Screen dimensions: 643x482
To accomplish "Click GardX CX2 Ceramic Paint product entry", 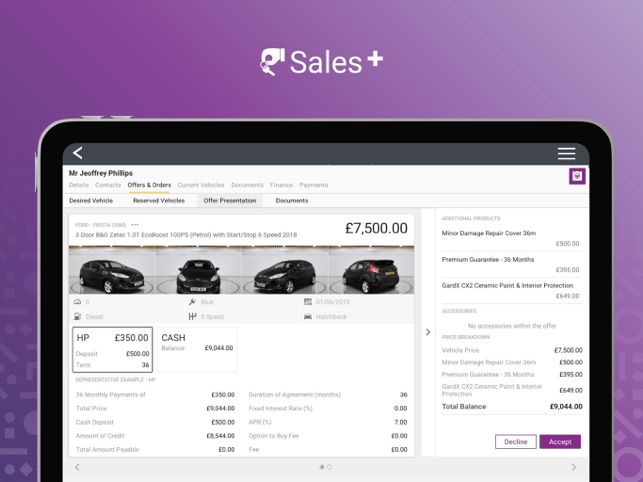I will [x=511, y=290].
